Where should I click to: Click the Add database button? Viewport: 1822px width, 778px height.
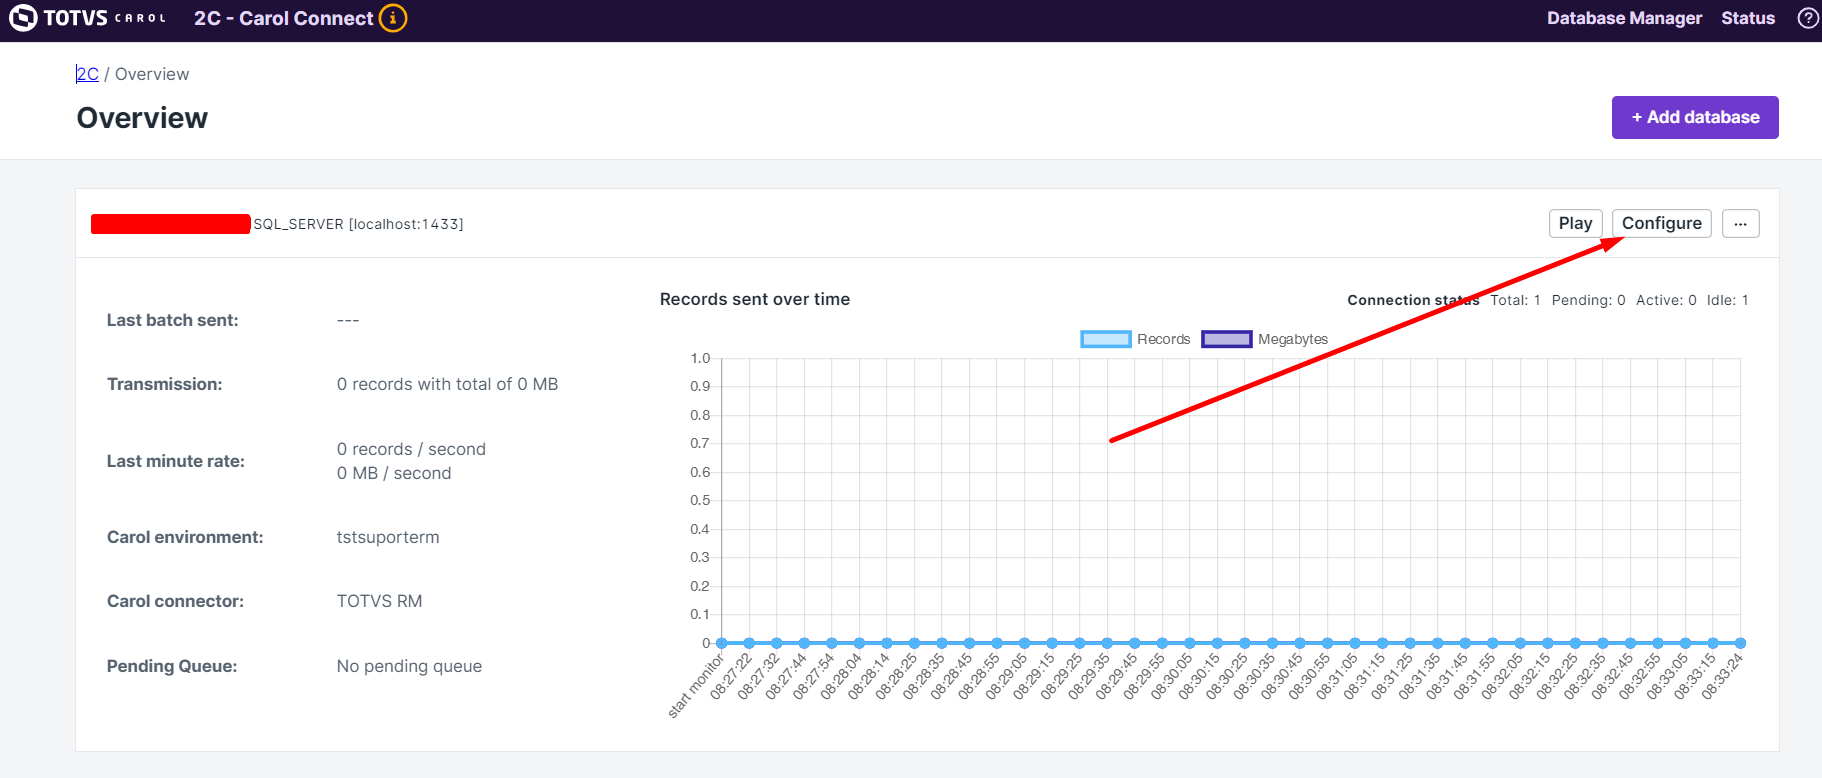1694,117
